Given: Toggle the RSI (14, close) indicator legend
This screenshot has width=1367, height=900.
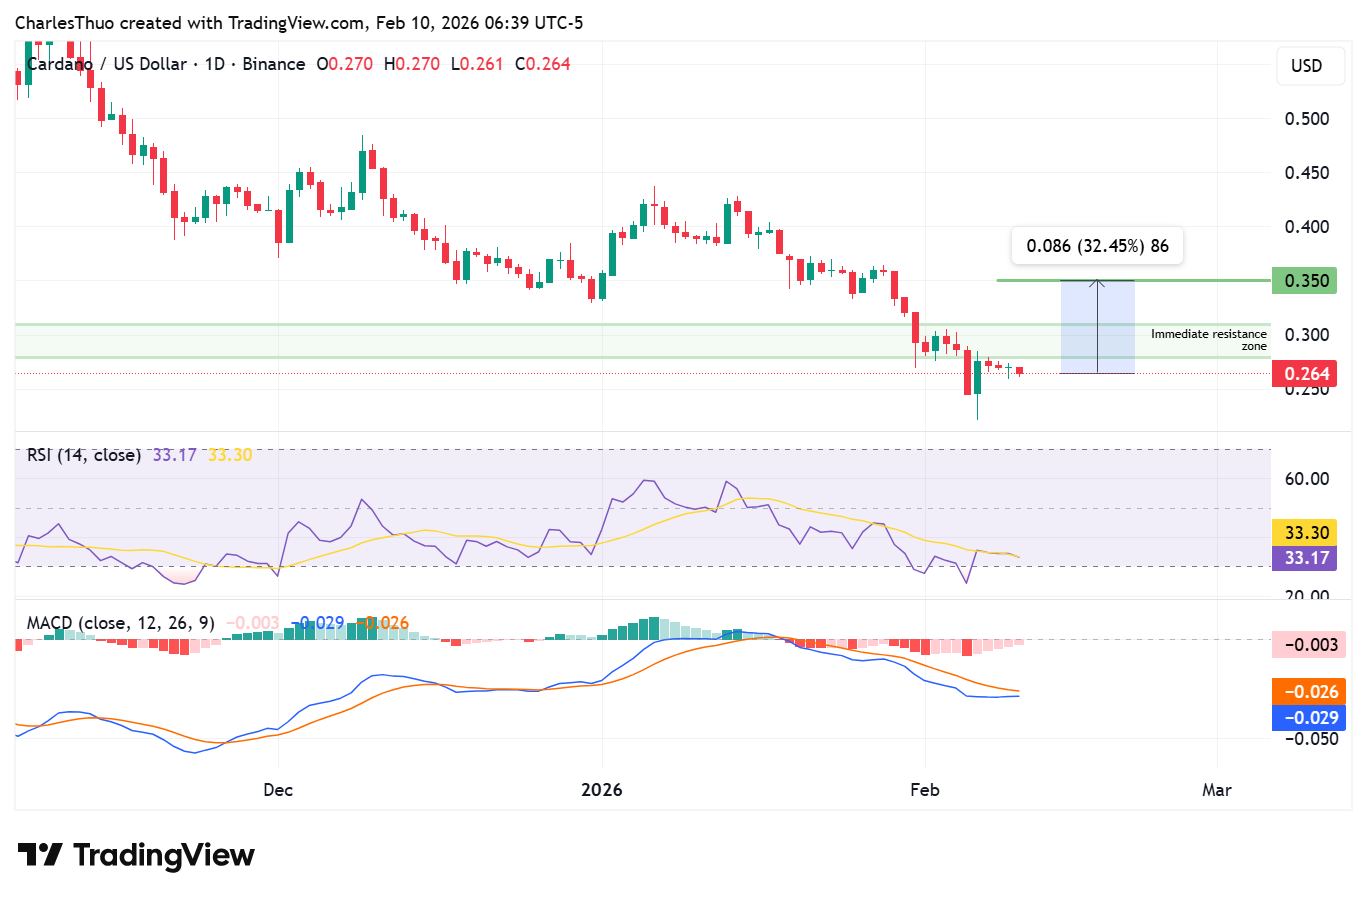Looking at the screenshot, I should [x=83, y=455].
